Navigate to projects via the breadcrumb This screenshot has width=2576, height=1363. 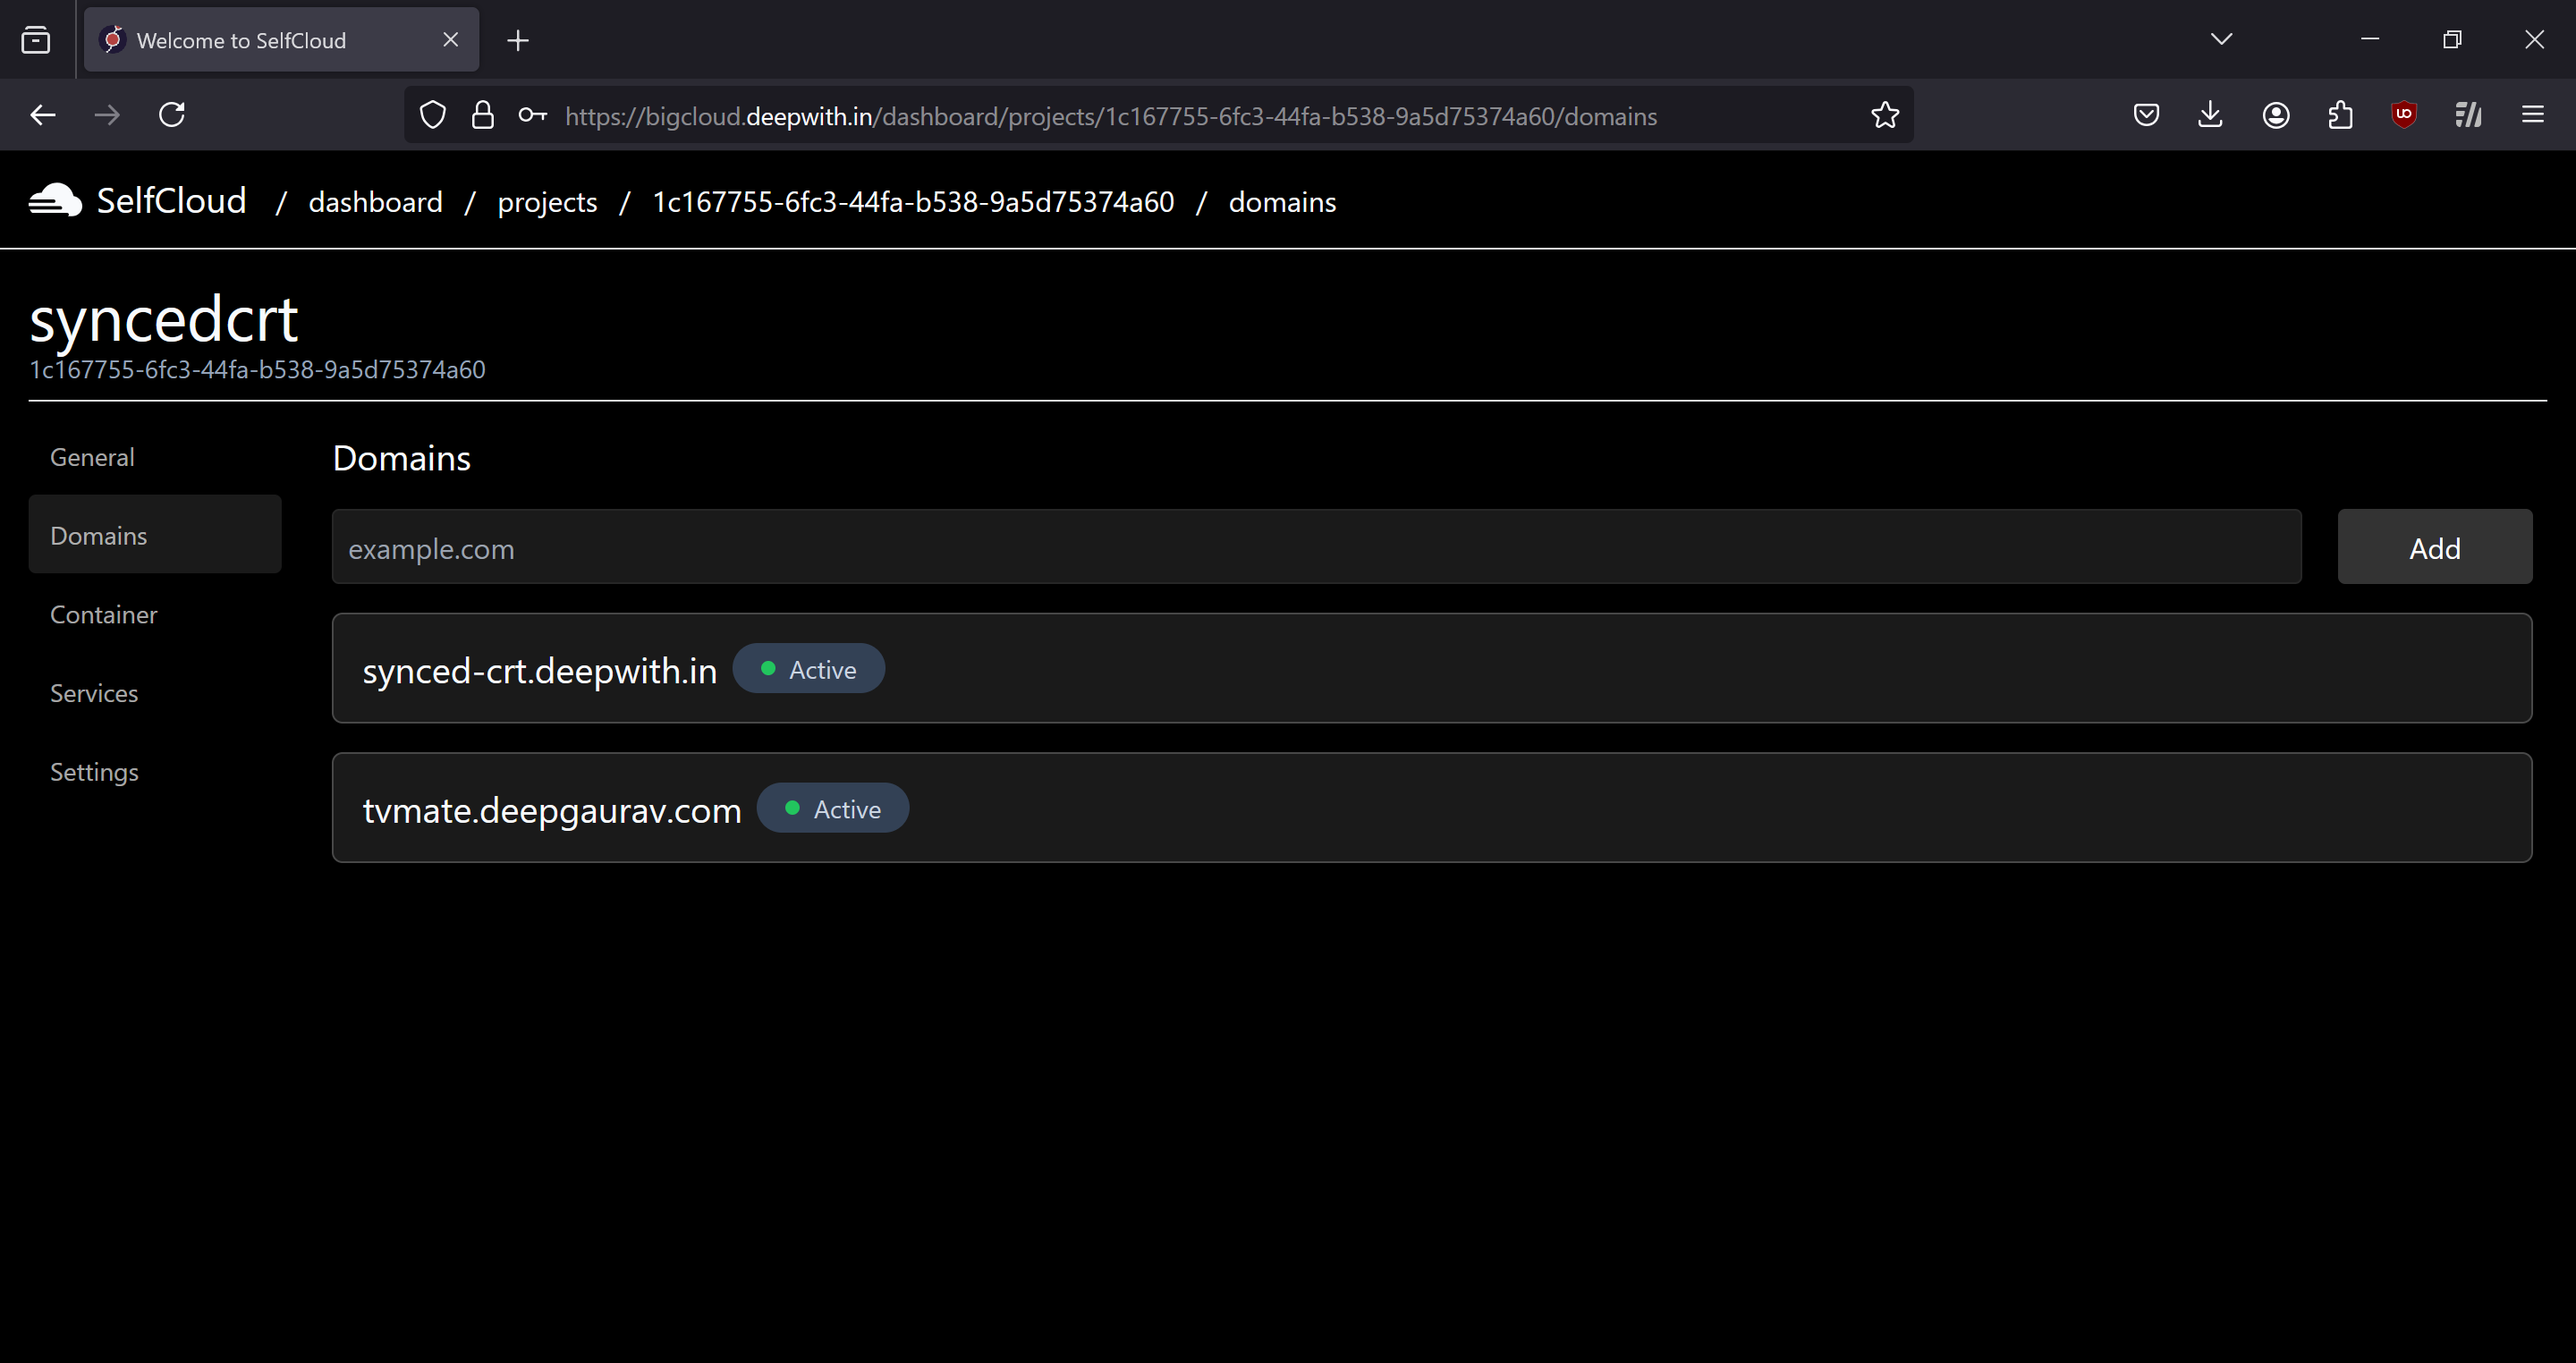pyautogui.click(x=547, y=201)
